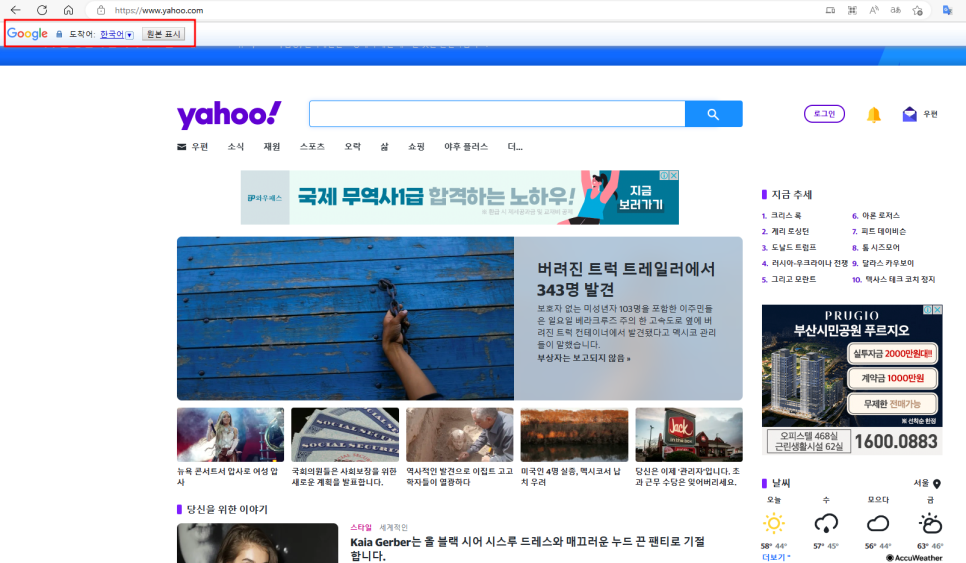Open the Social Security cards story thumbnail
Viewport: 966px width, 563px height.
(x=345, y=435)
